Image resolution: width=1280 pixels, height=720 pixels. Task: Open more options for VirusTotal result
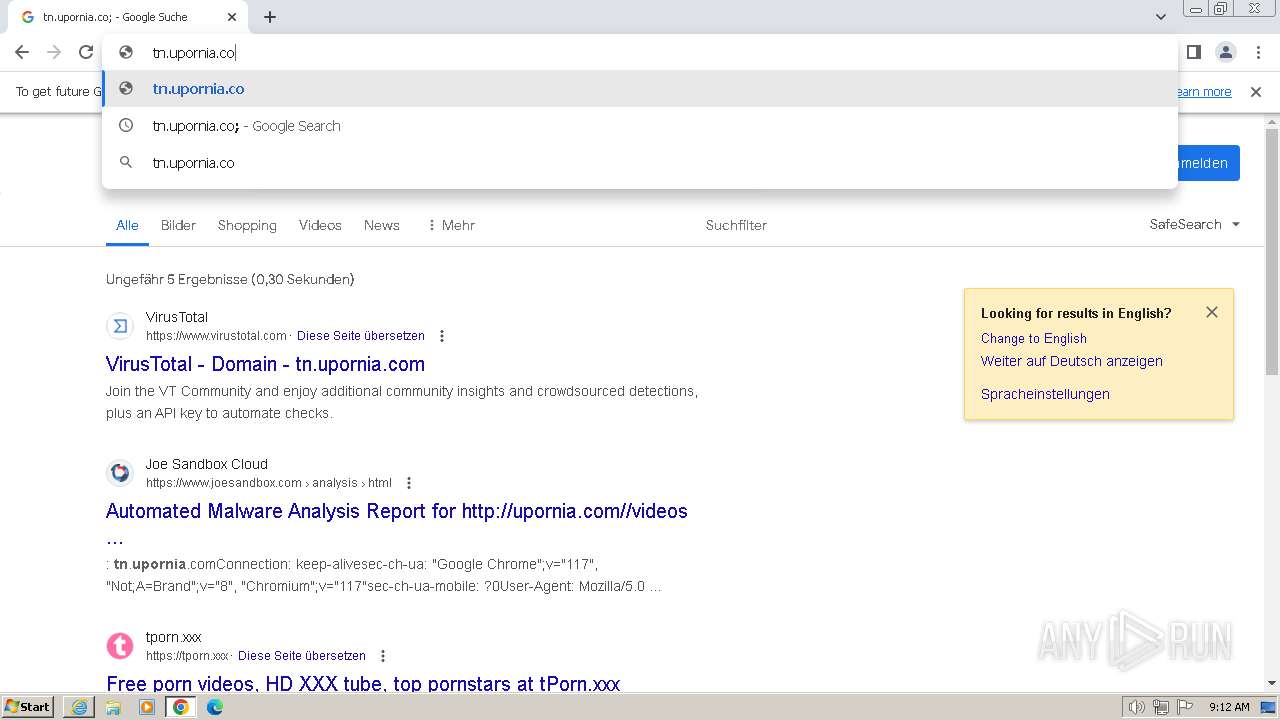point(442,336)
